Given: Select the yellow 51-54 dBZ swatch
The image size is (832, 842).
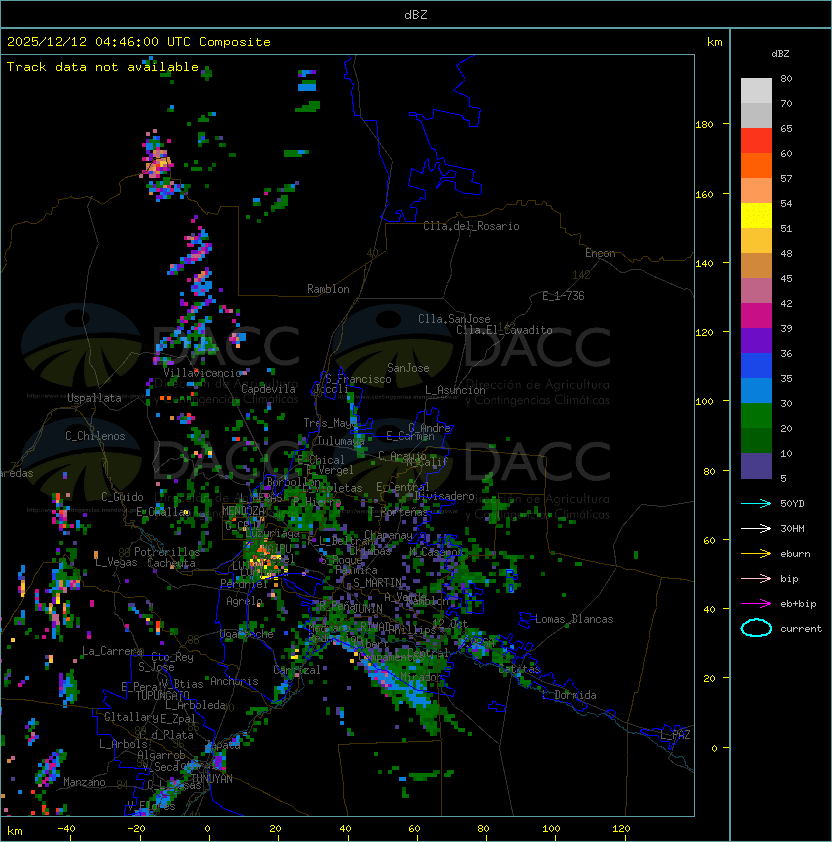Looking at the screenshot, I should coord(756,215).
